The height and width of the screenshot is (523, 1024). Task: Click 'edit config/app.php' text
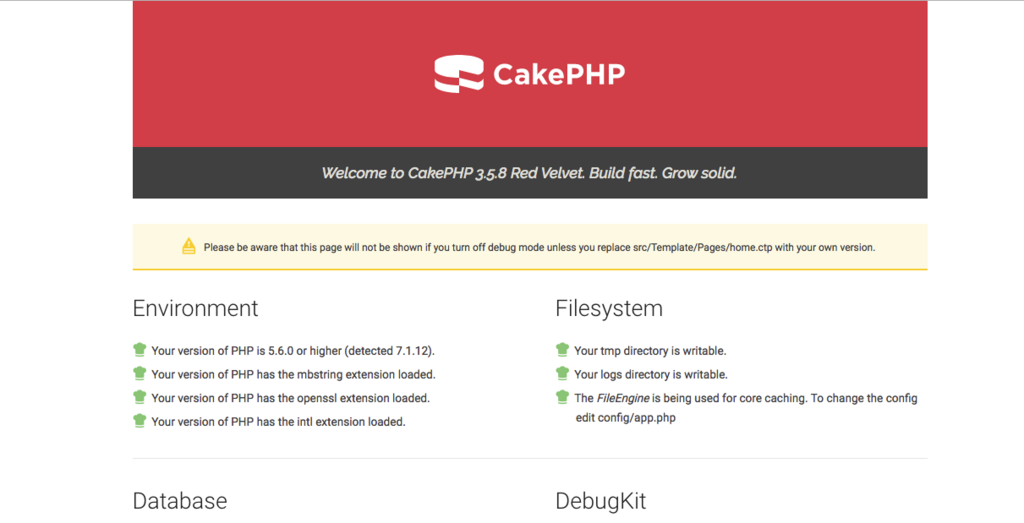pyautogui.click(x=626, y=418)
